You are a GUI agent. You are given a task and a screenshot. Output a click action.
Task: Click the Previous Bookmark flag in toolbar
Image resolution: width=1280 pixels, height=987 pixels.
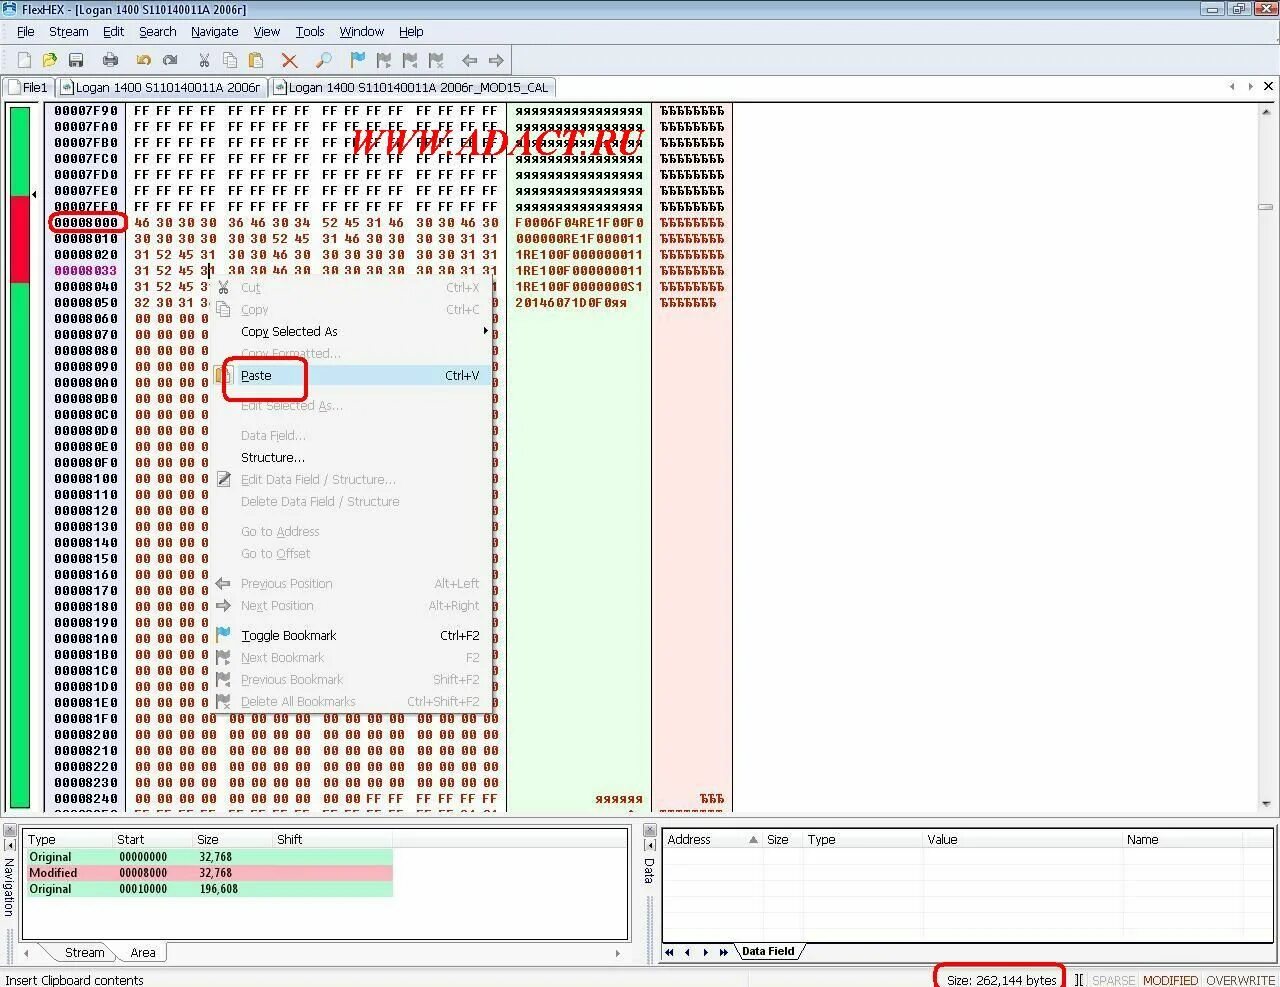coord(410,60)
